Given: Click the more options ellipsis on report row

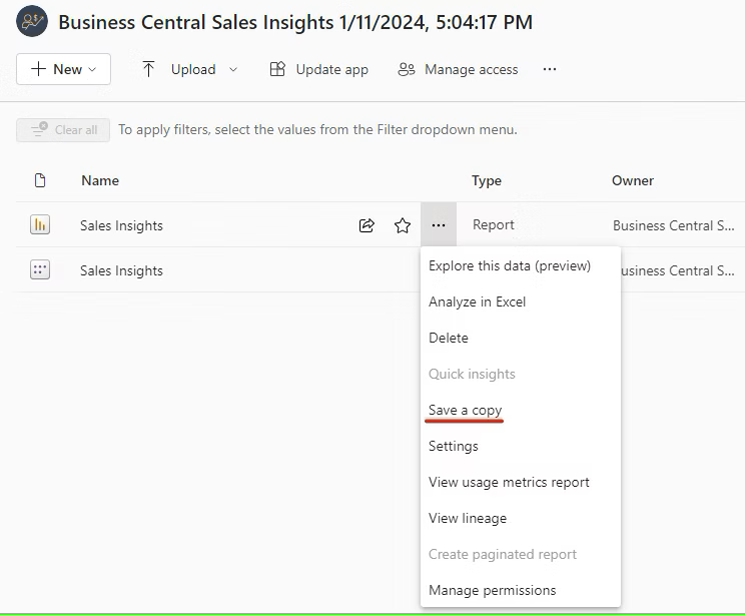Looking at the screenshot, I should (438, 226).
